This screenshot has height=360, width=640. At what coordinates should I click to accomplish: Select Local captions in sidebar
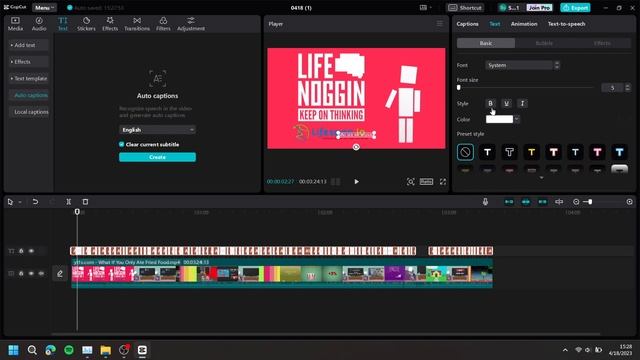coord(29,112)
